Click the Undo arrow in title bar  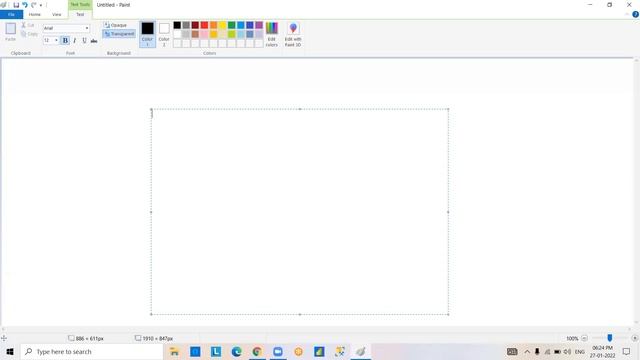click(x=25, y=5)
